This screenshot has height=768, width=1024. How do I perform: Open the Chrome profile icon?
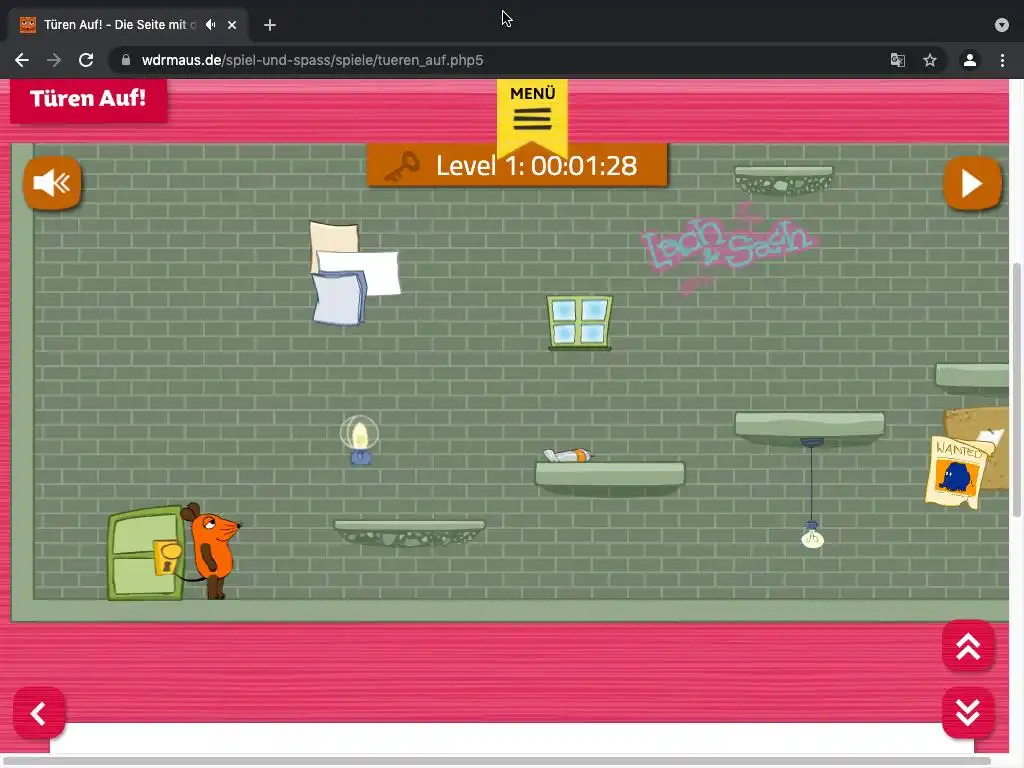970,60
